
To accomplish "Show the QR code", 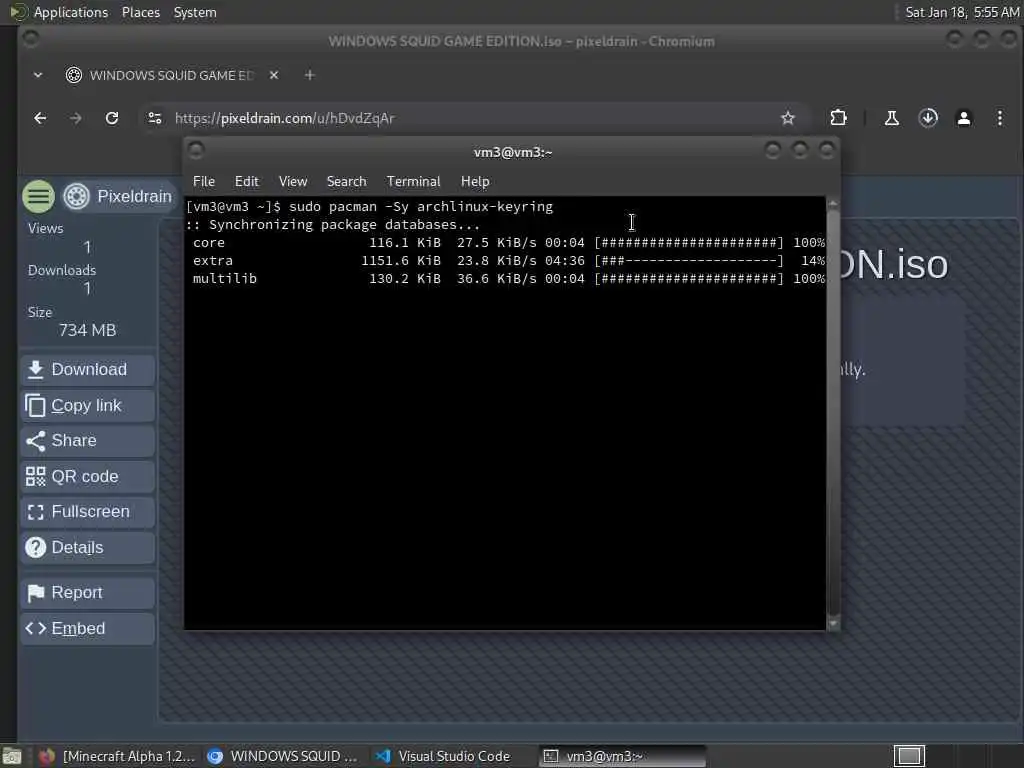I will click(88, 477).
